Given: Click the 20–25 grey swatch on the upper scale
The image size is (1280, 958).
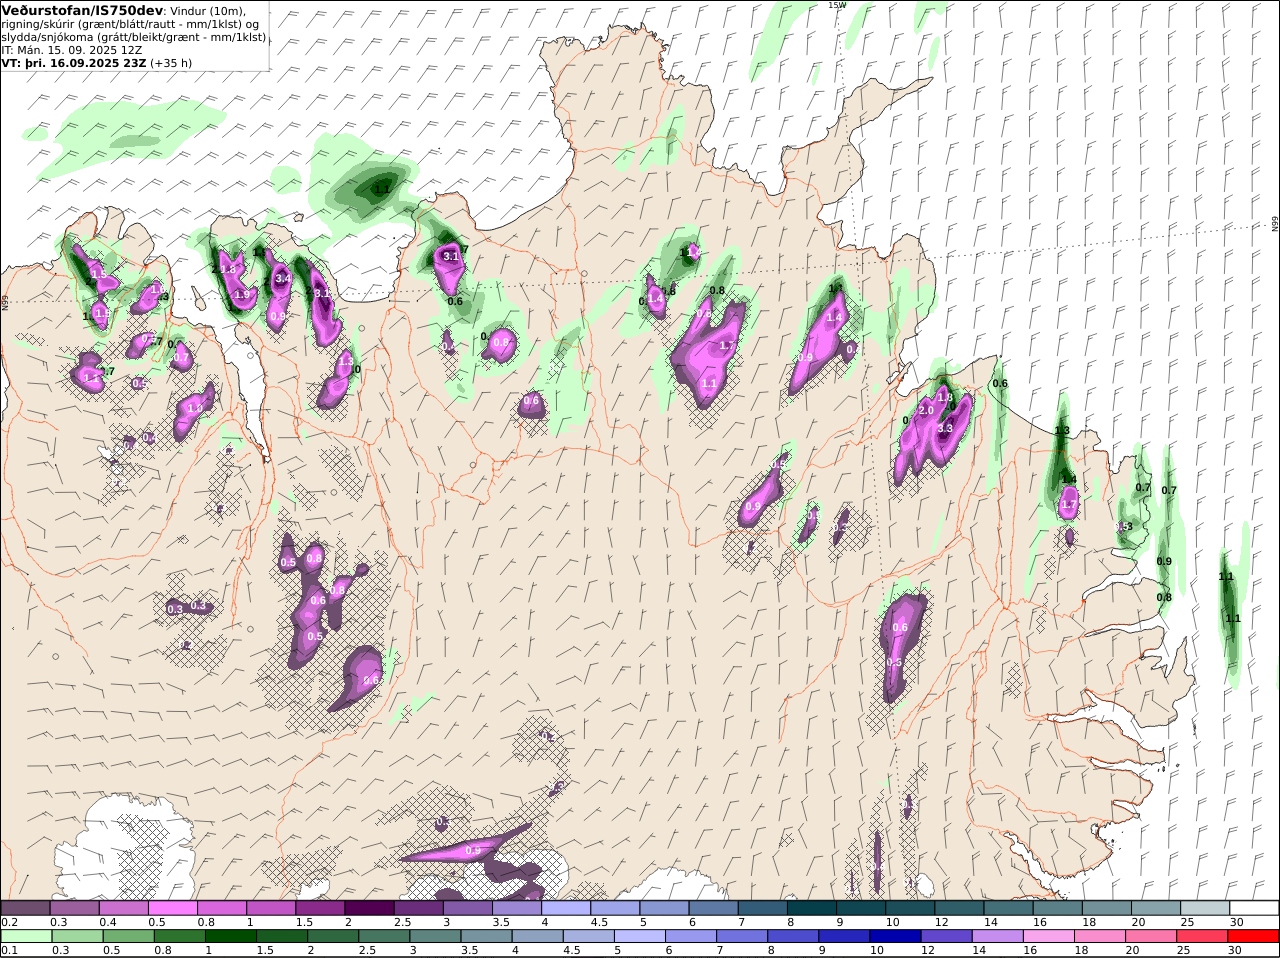Looking at the screenshot, I should (1157, 907).
